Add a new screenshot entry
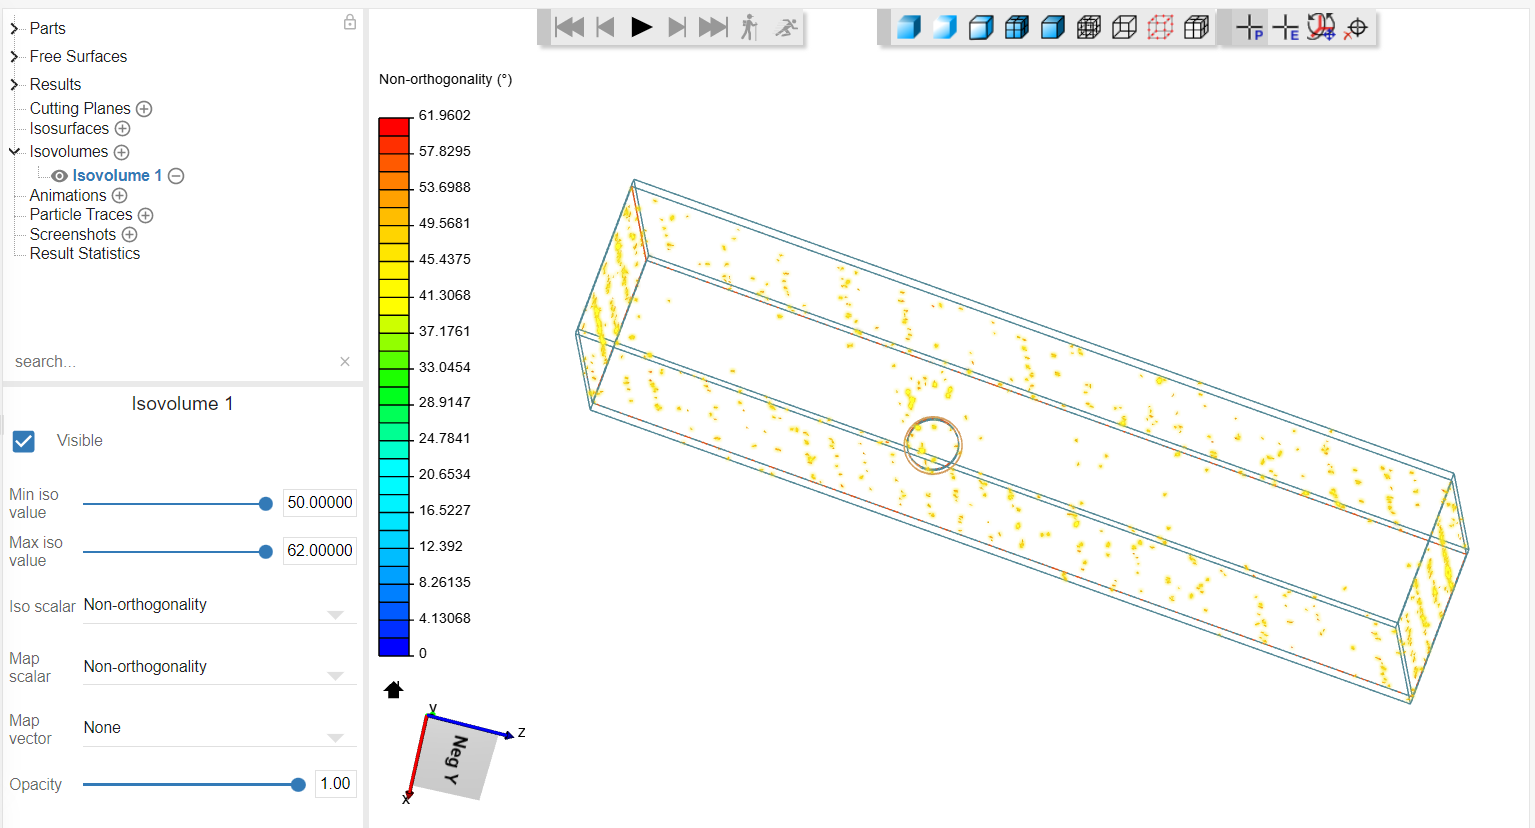The height and width of the screenshot is (828, 1535). click(129, 235)
